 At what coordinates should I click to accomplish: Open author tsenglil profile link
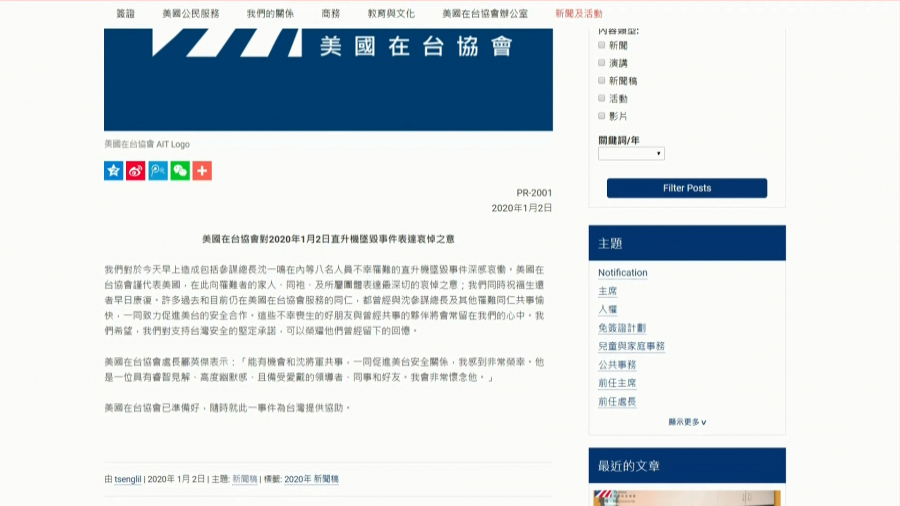(127, 479)
